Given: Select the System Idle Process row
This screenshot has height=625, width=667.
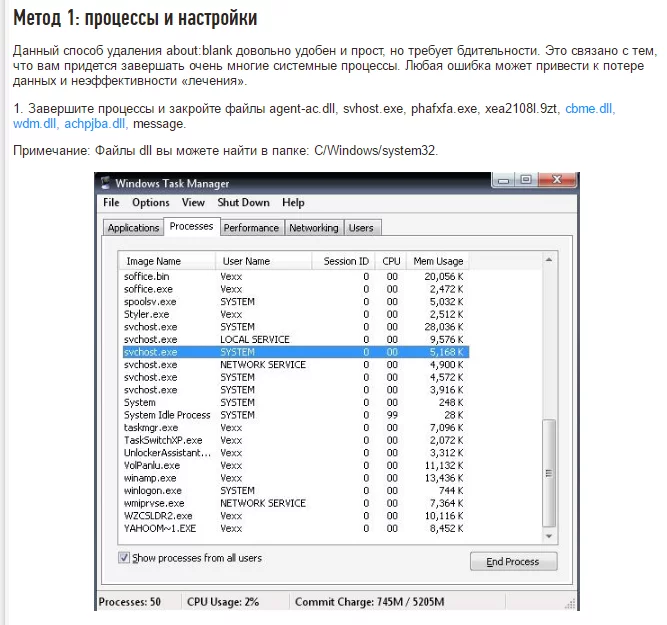Looking at the screenshot, I should point(294,415).
